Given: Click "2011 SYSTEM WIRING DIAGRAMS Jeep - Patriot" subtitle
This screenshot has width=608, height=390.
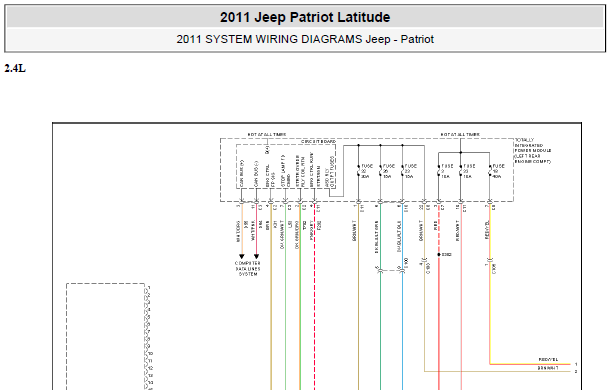Looking at the screenshot, I should click(305, 39).
